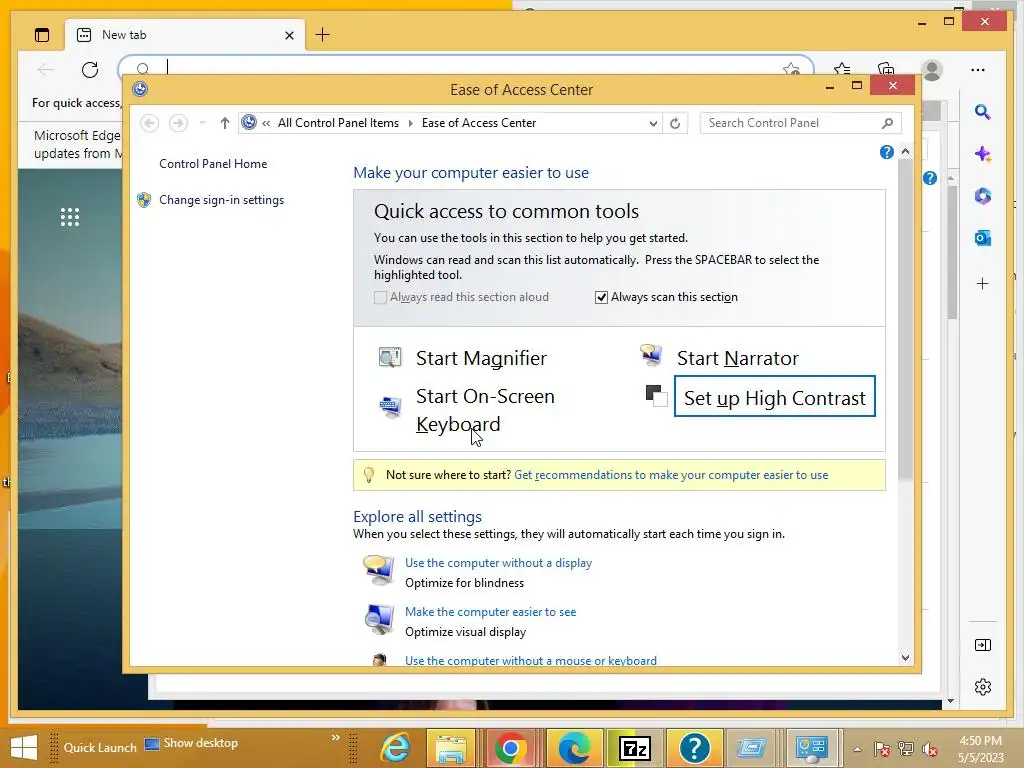This screenshot has height=768, width=1024.
Task: Click the network tray icon
Action: point(906,749)
